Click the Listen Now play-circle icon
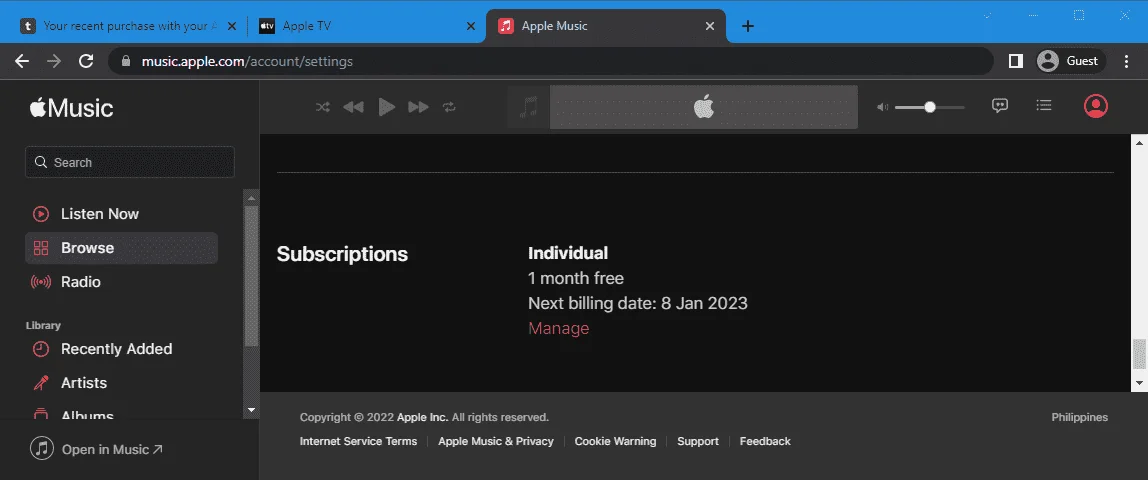Image resolution: width=1148 pixels, height=480 pixels. [40, 214]
